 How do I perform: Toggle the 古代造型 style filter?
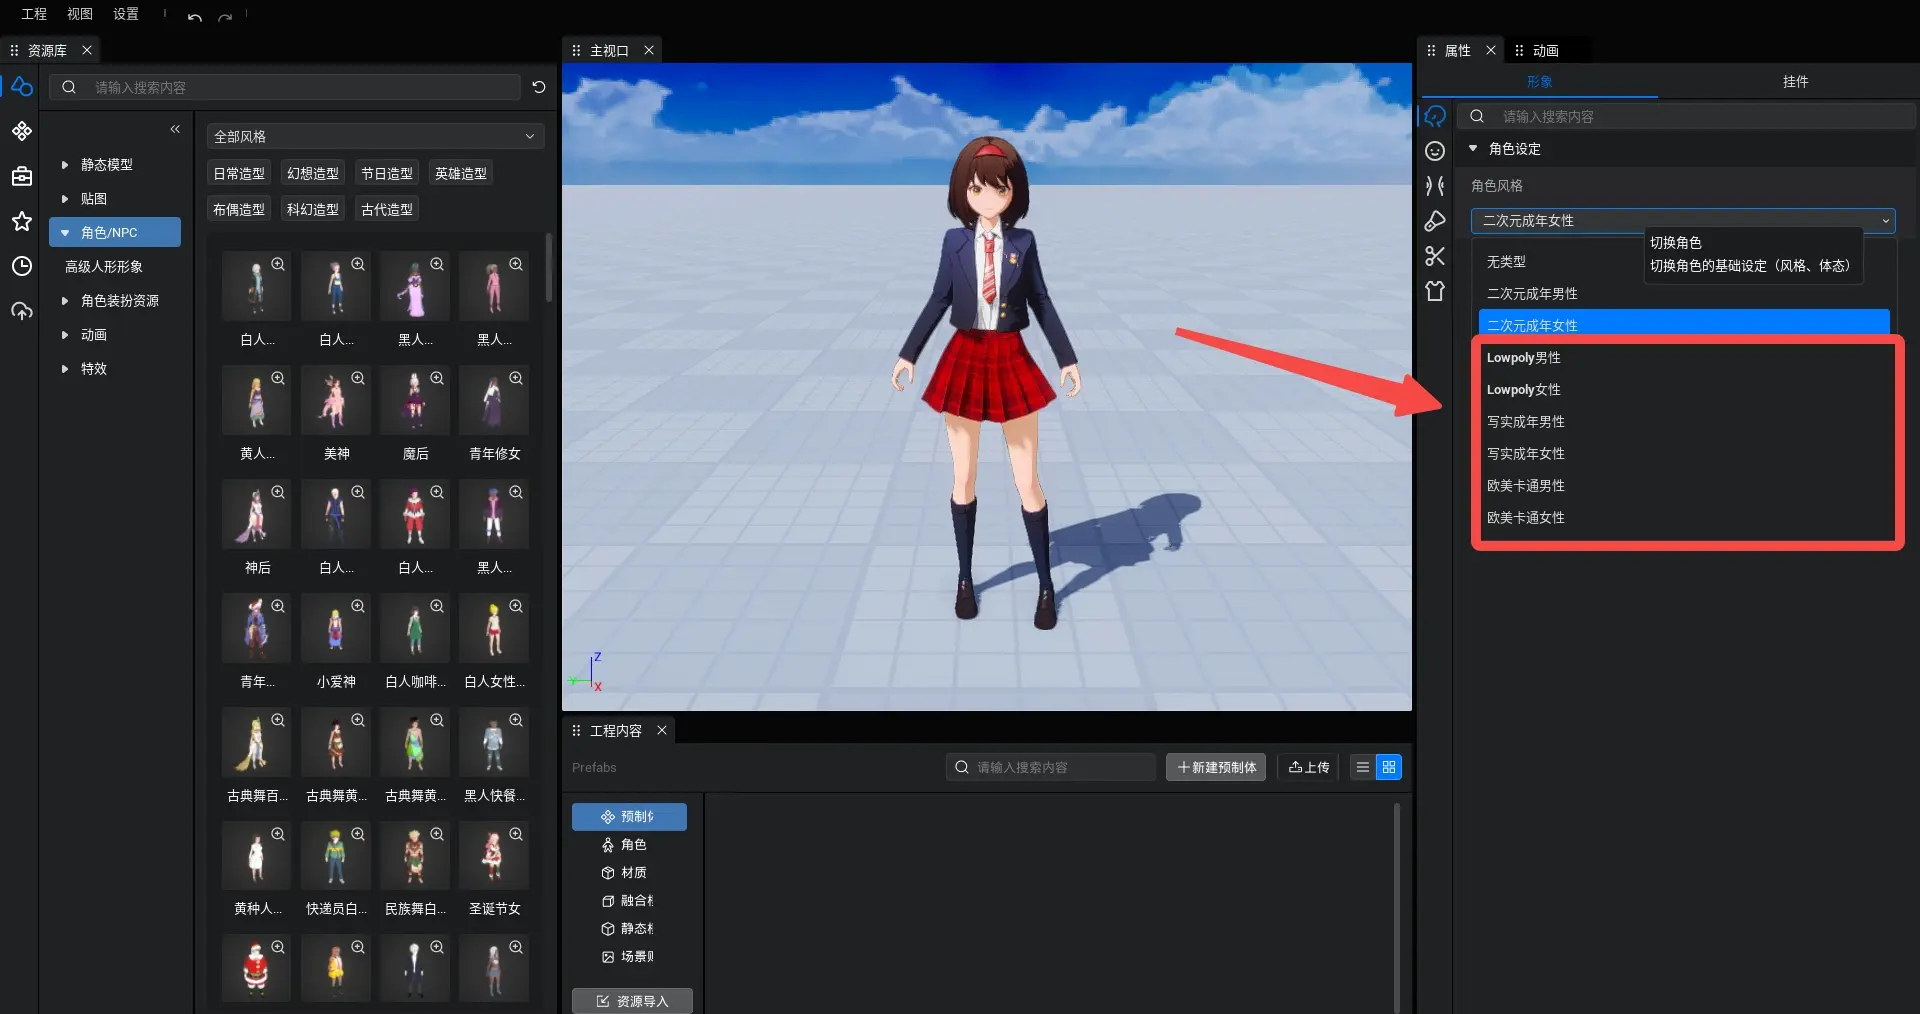(387, 209)
